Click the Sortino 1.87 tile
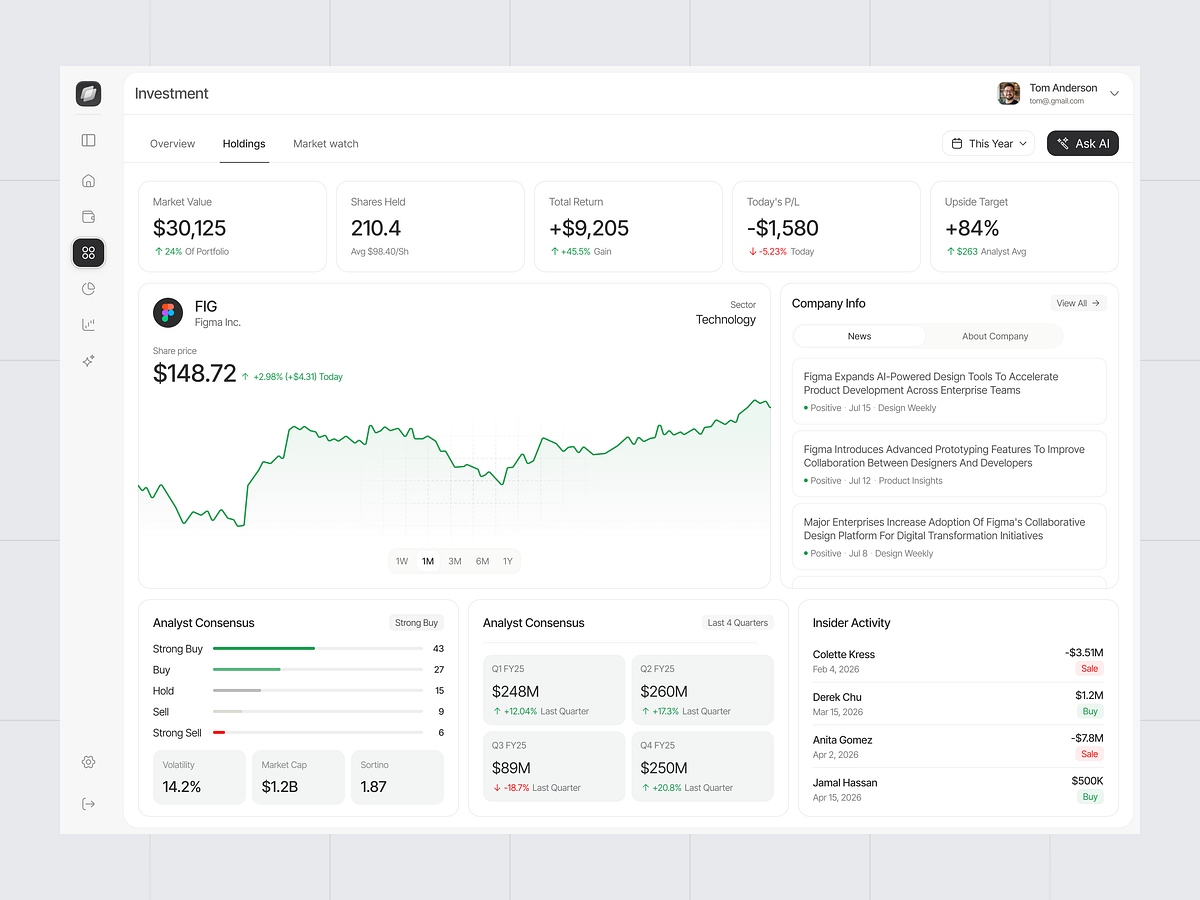Image resolution: width=1200 pixels, height=900 pixels. (x=397, y=777)
